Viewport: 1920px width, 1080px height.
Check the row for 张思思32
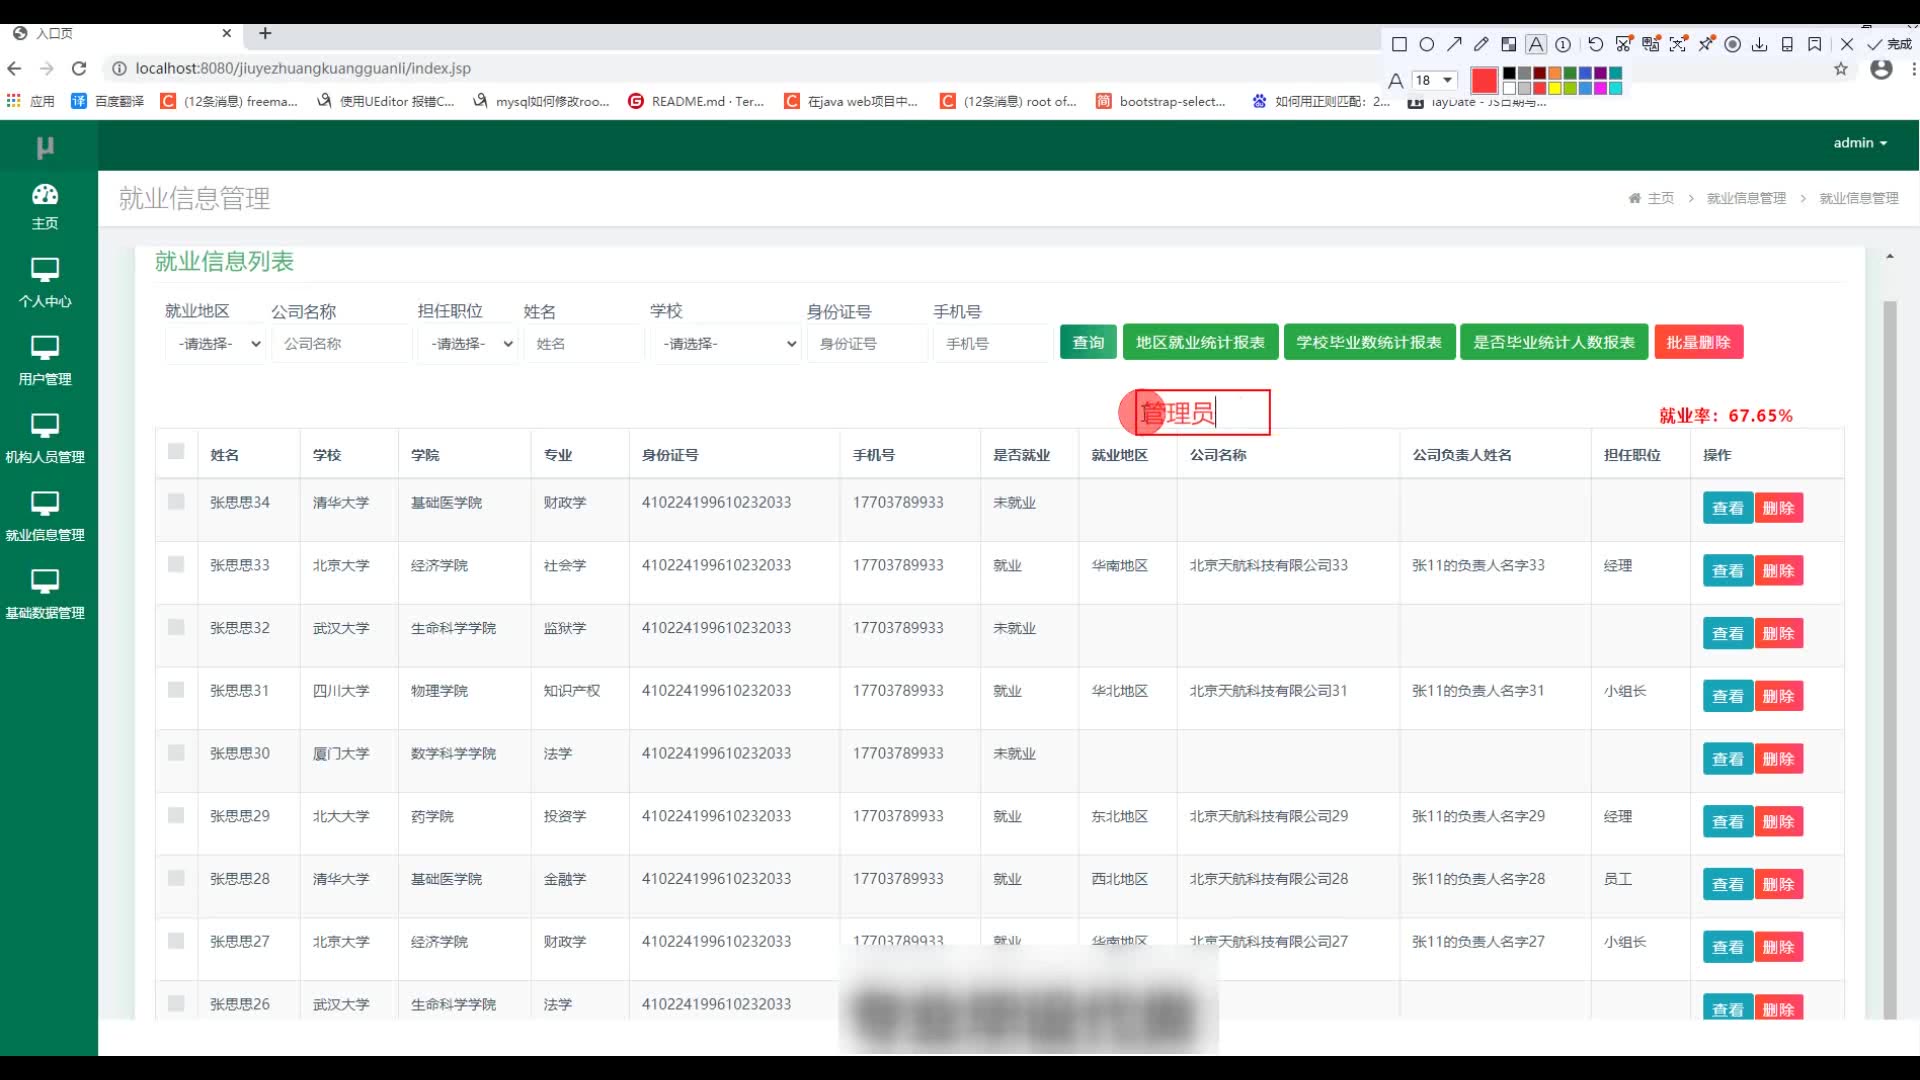176,627
